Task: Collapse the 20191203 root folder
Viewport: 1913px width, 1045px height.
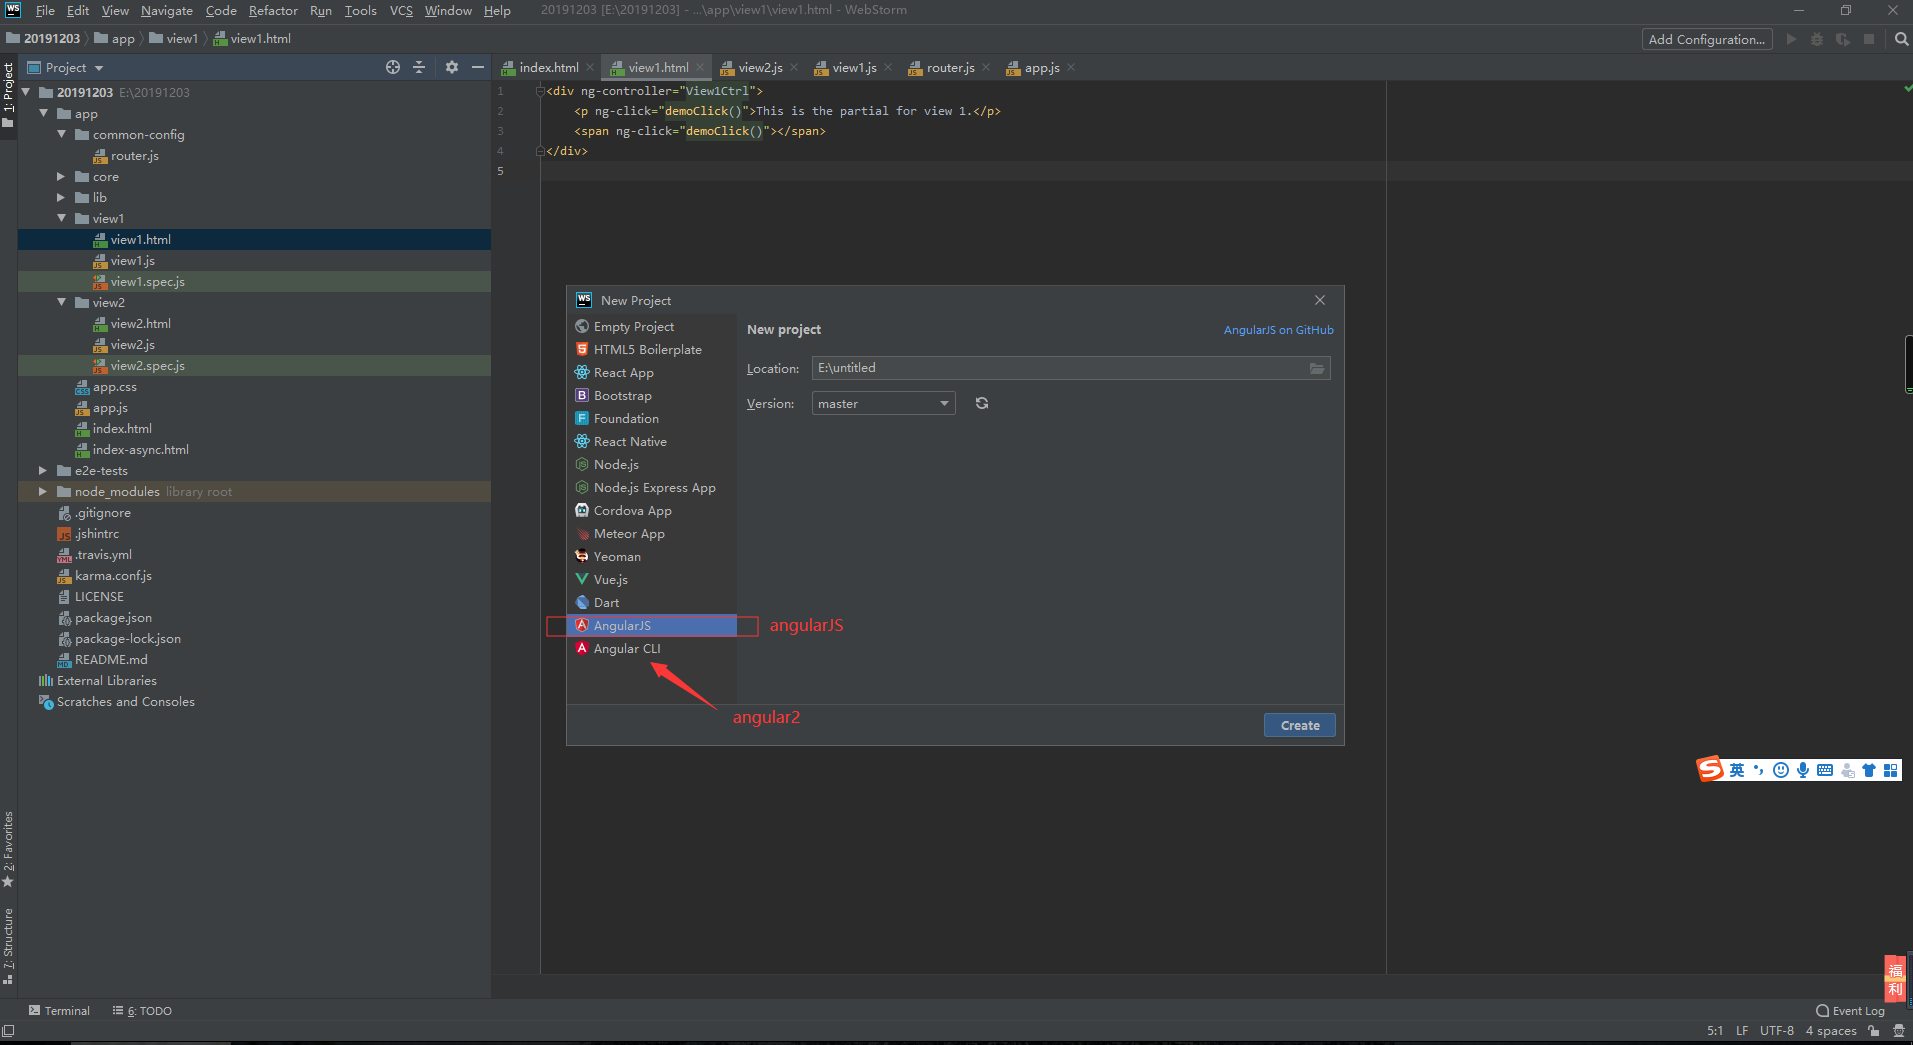Action: coord(26,92)
